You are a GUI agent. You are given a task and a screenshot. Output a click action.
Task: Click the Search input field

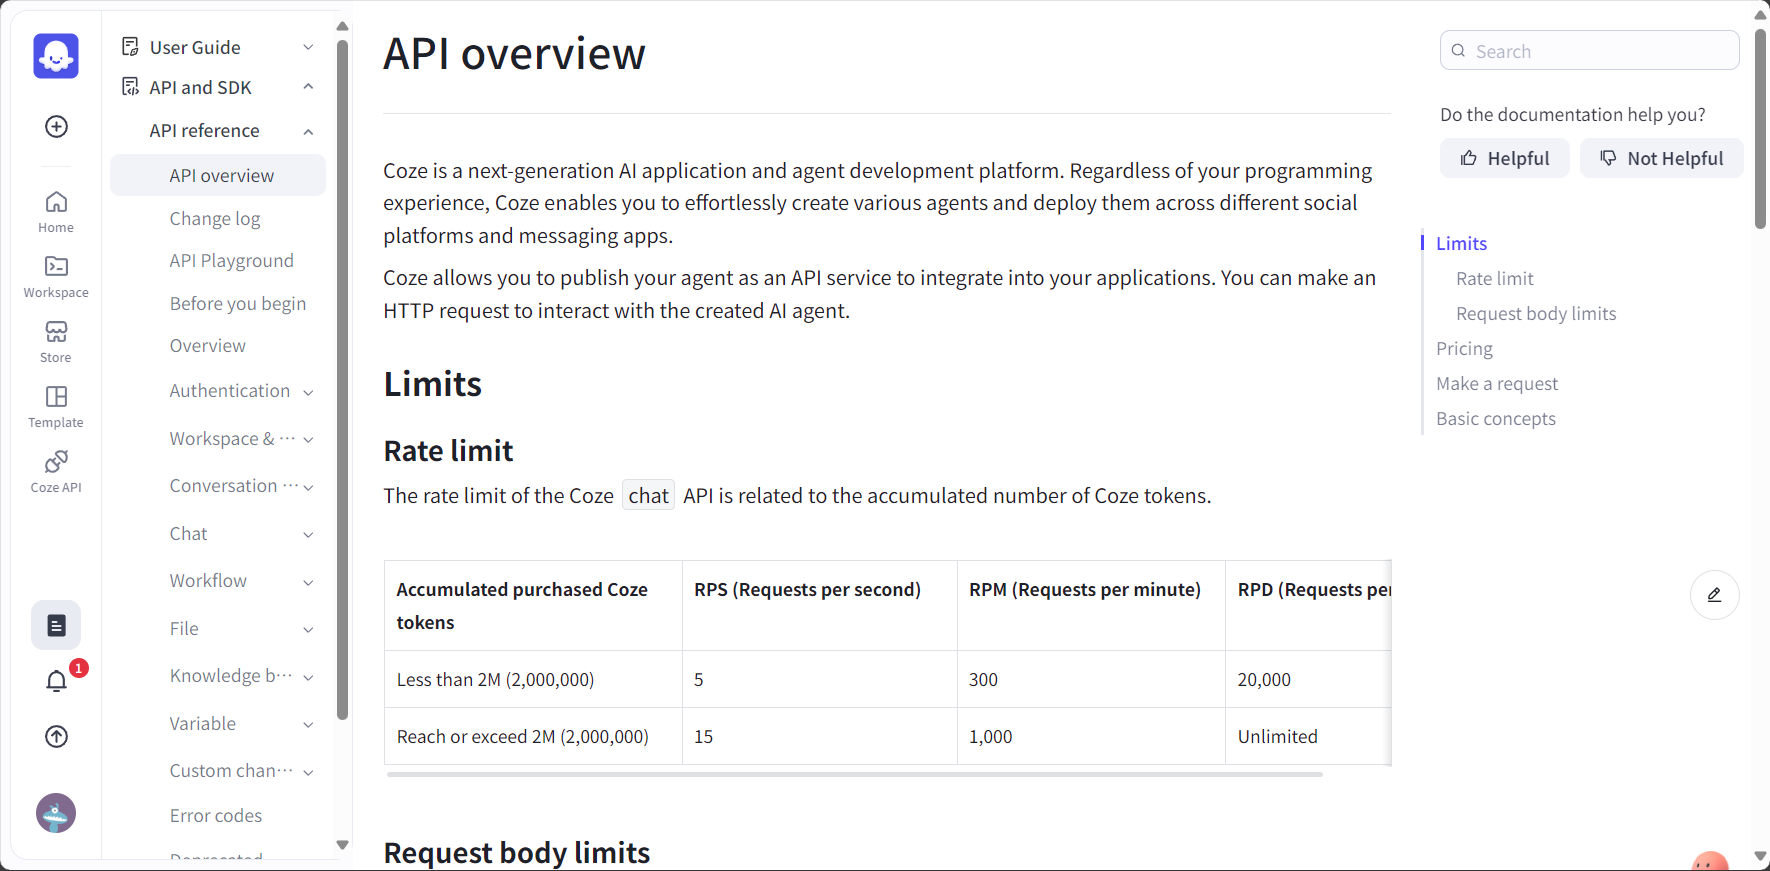point(1589,50)
